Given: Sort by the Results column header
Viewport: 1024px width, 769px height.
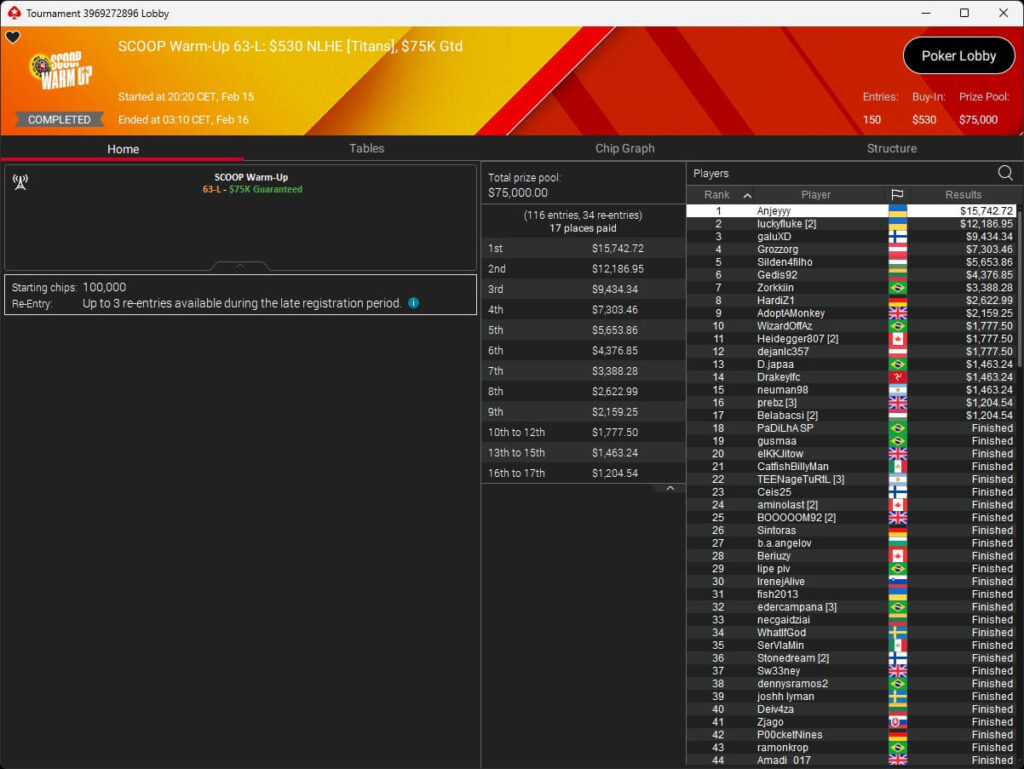Looking at the screenshot, I should 963,195.
